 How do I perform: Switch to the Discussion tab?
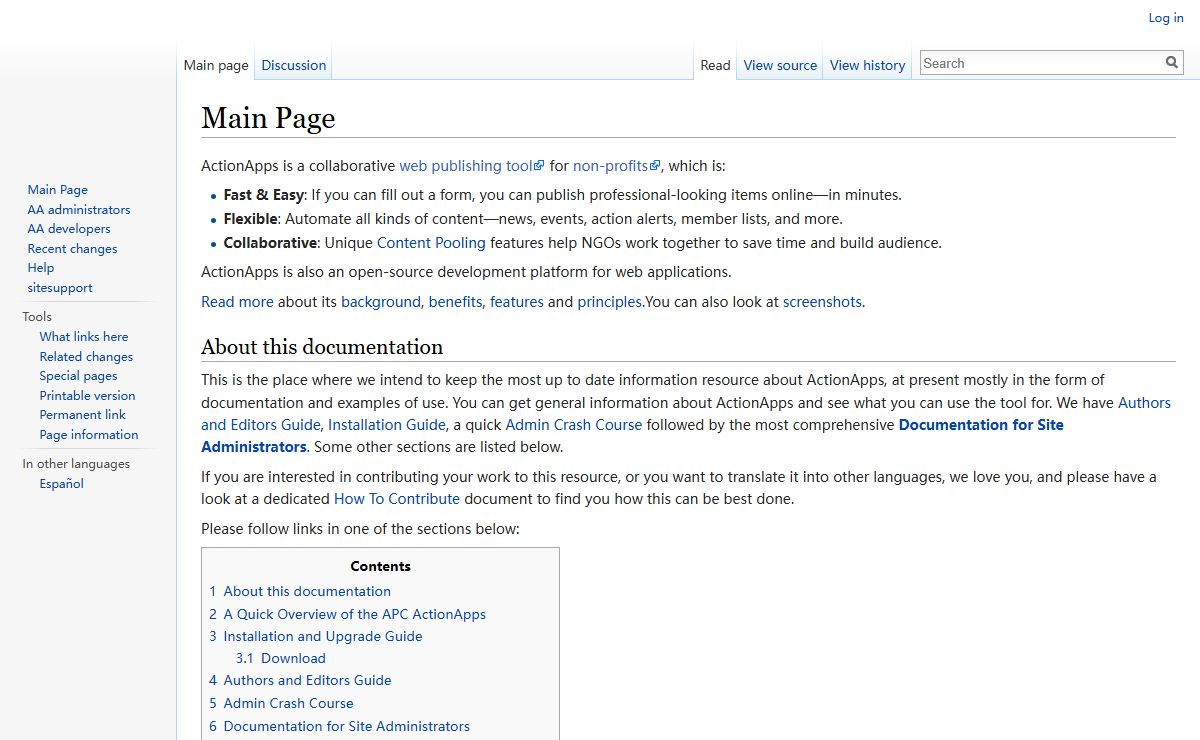click(x=293, y=65)
